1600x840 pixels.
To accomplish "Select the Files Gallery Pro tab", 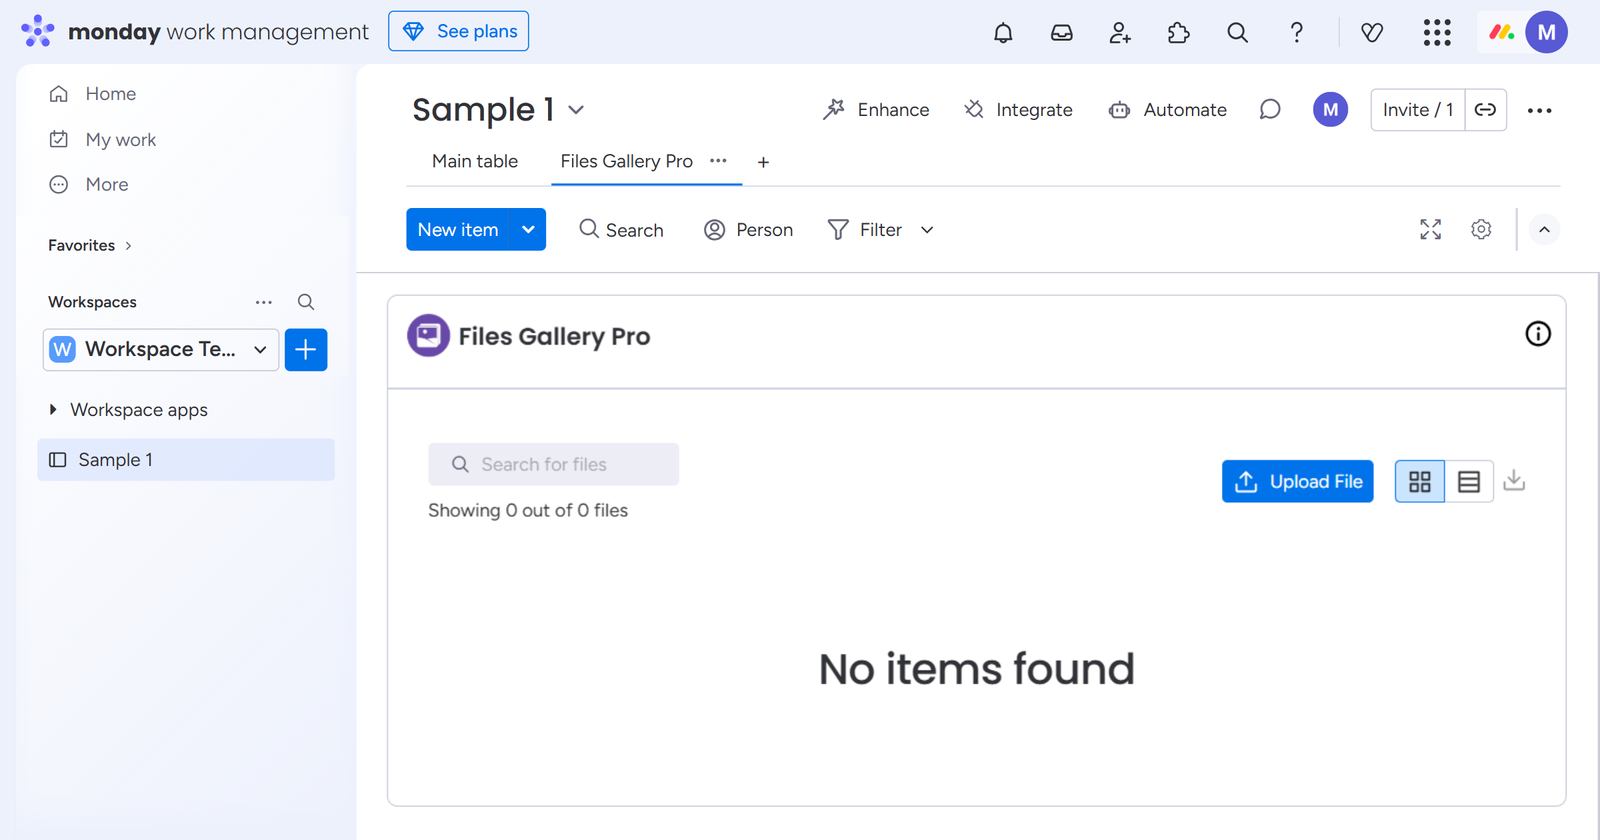I will click(627, 162).
